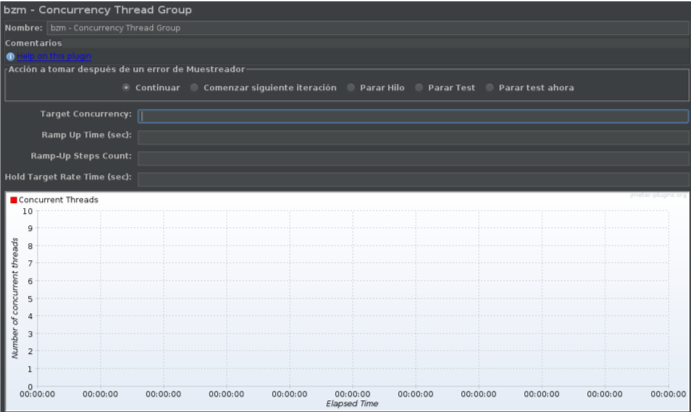Image resolution: width=691 pixels, height=412 pixels.
Task: Click the 'Nombre:' label
Action: [23, 28]
